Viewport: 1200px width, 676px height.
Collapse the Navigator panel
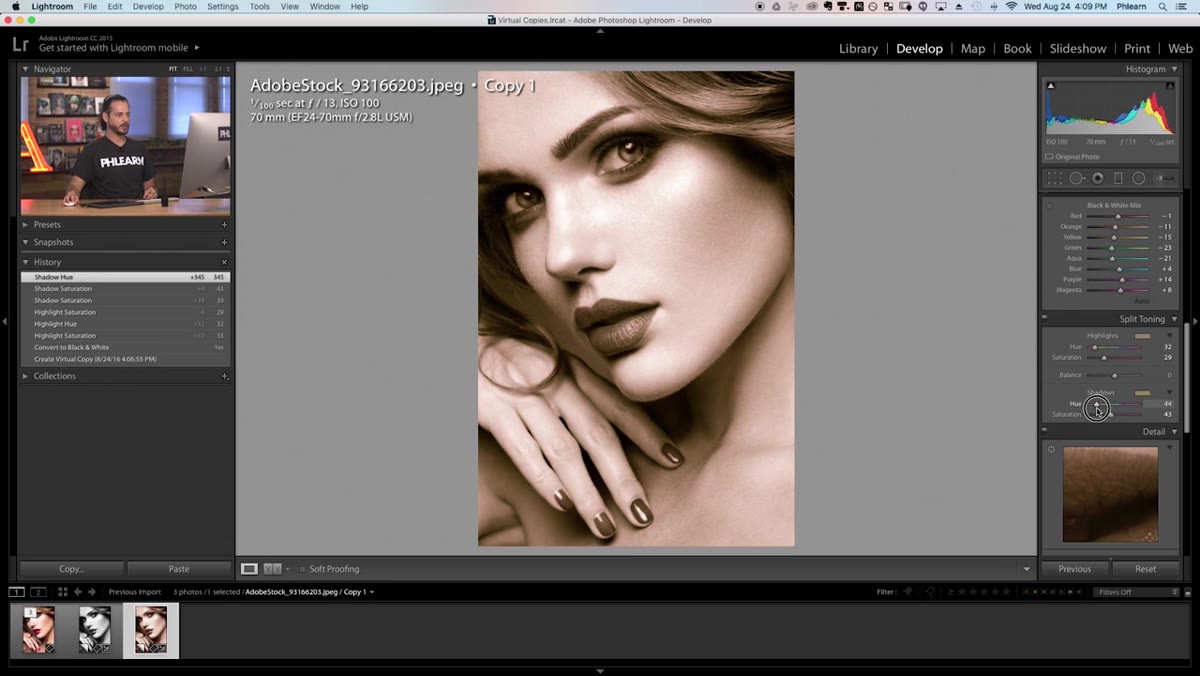click(26, 69)
